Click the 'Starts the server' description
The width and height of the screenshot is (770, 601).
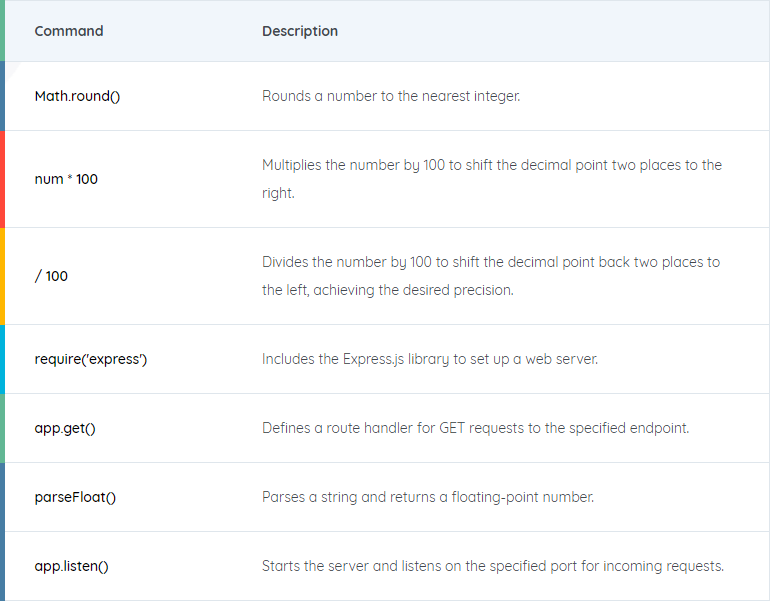[x=492, y=566]
